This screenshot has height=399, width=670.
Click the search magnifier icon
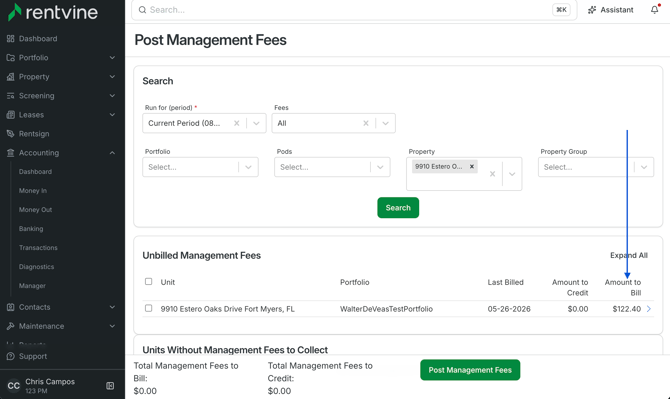coord(142,10)
